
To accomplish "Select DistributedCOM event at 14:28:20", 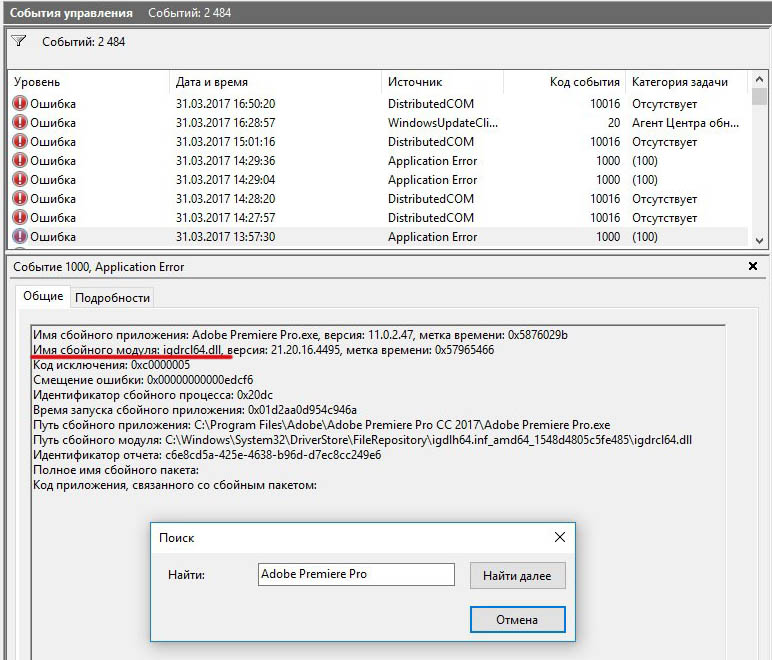I will click(378, 199).
